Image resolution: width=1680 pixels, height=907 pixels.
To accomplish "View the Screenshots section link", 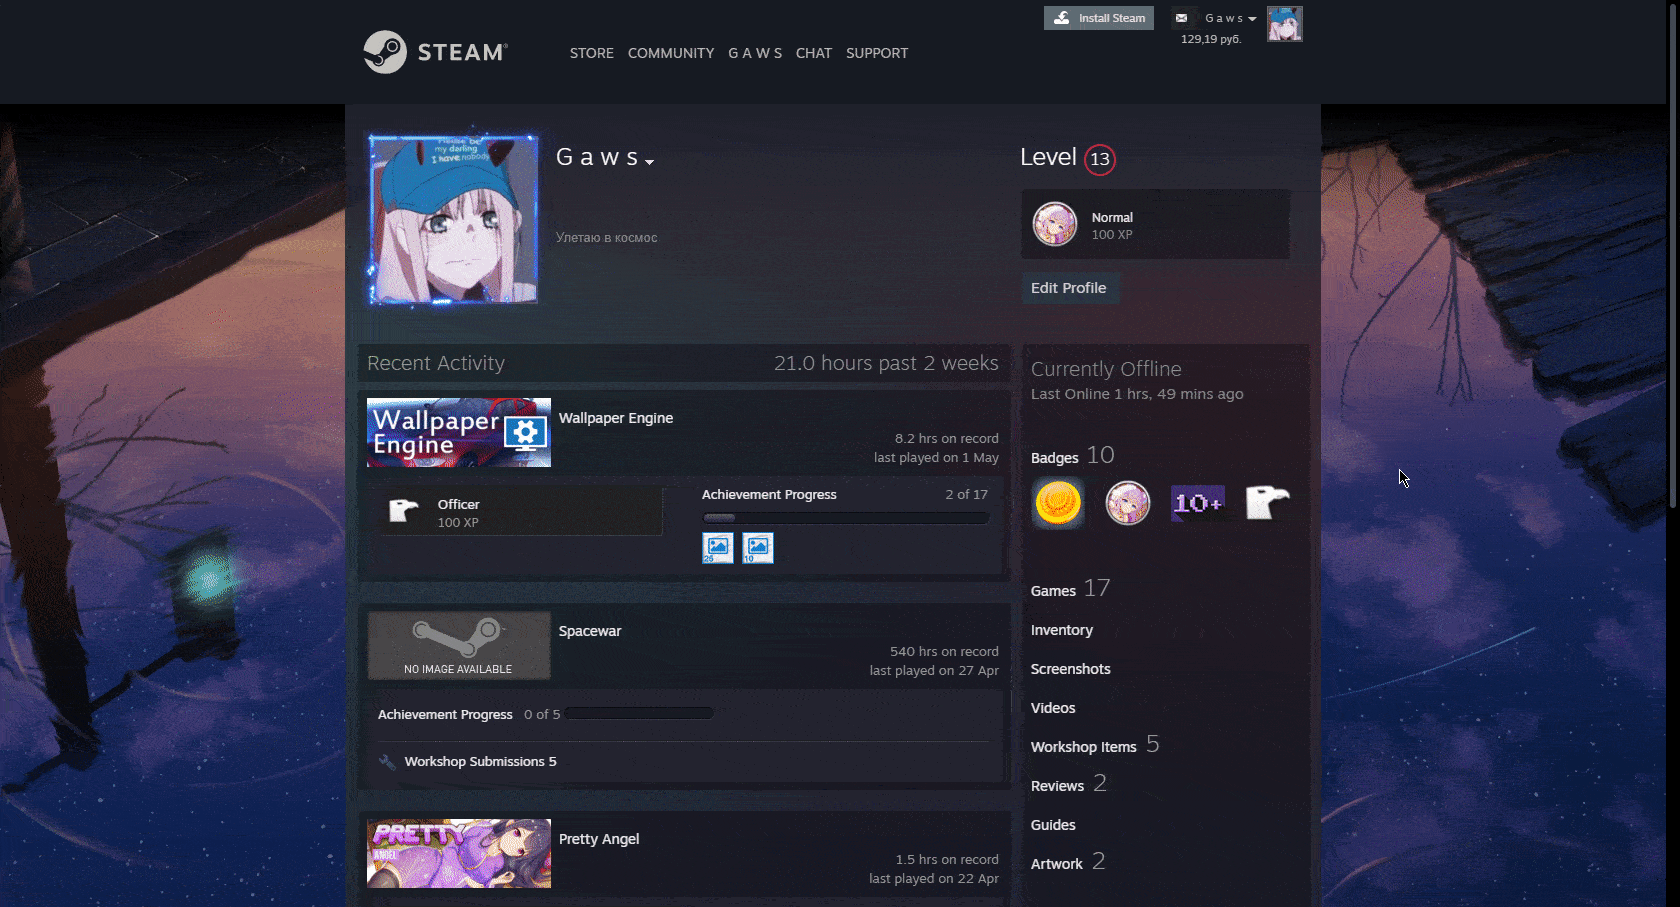I will (x=1070, y=668).
